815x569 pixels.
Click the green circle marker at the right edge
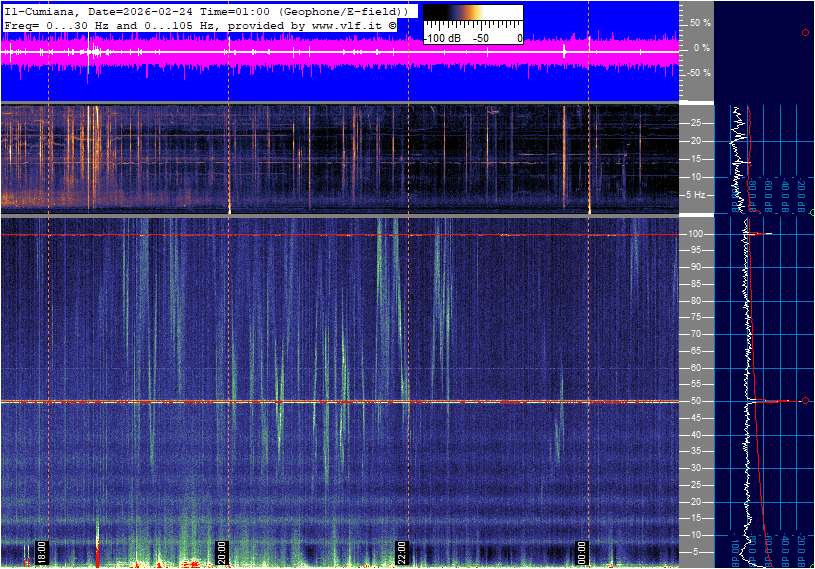[x=812, y=213]
